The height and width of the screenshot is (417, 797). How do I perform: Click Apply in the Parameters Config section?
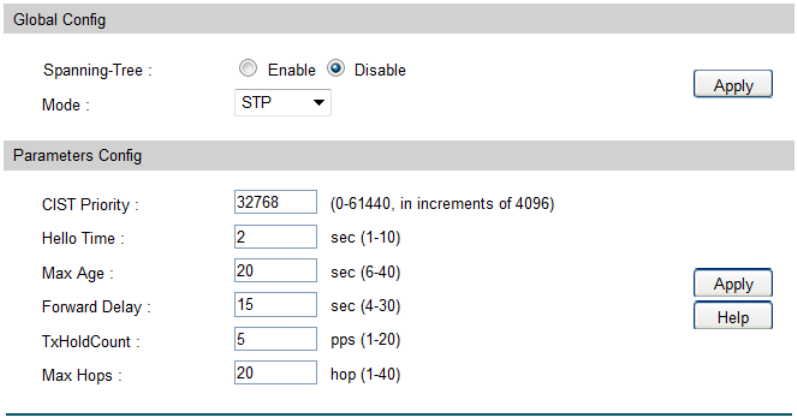[x=733, y=284]
